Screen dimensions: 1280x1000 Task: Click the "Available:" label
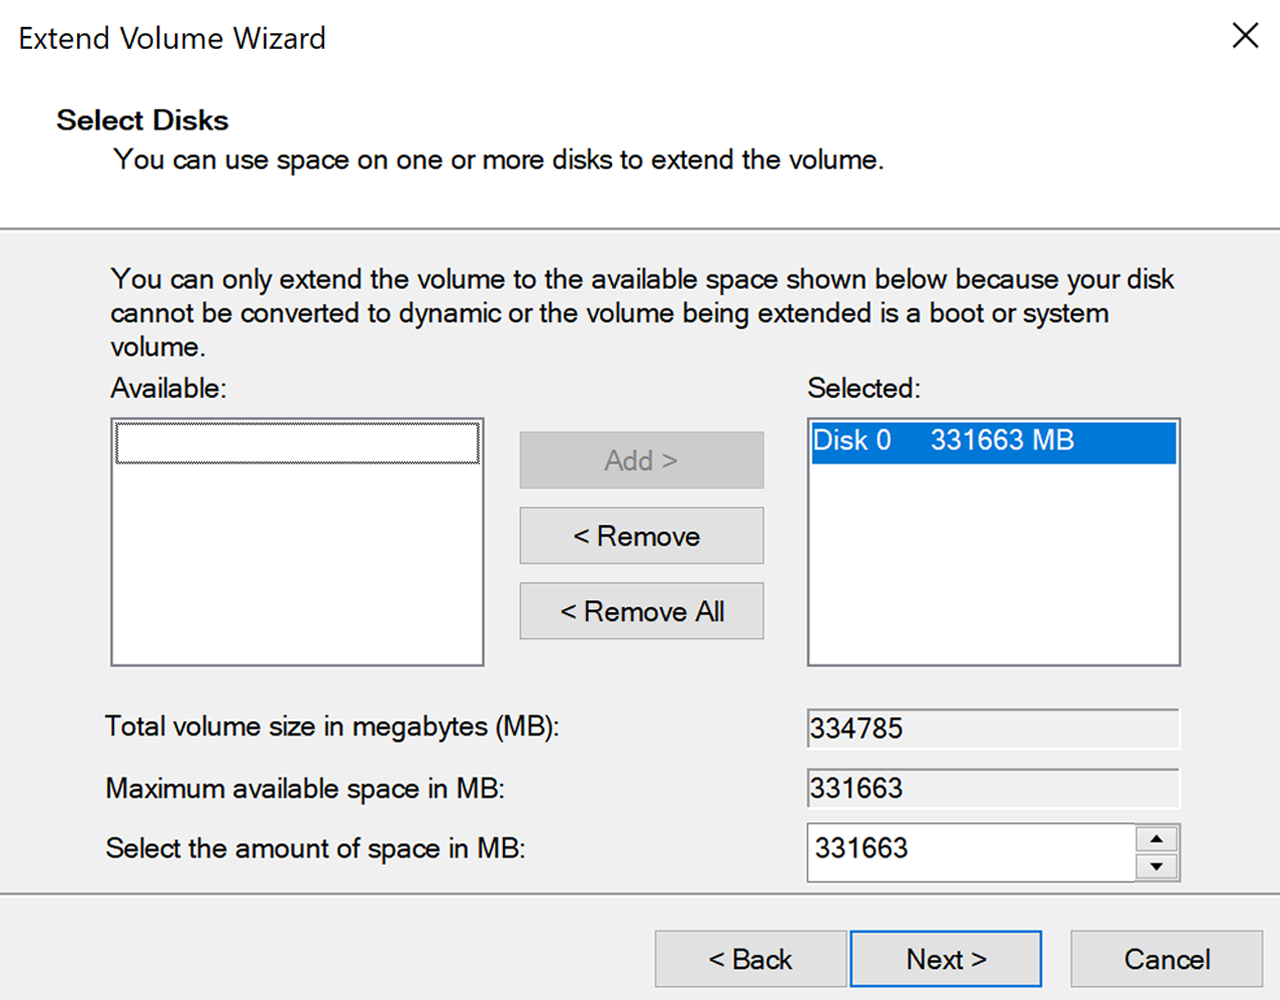(x=169, y=388)
